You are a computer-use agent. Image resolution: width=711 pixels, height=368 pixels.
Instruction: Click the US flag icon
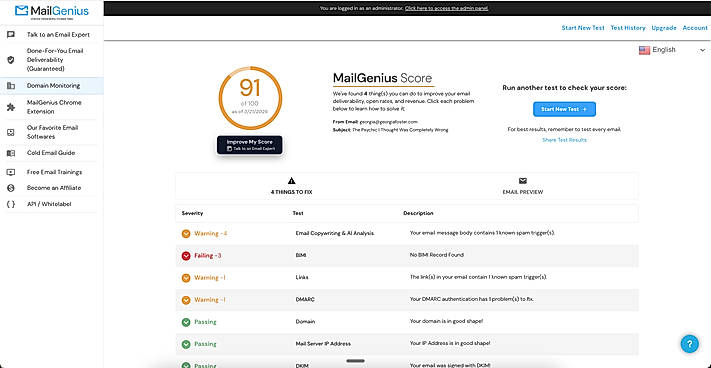(x=644, y=50)
